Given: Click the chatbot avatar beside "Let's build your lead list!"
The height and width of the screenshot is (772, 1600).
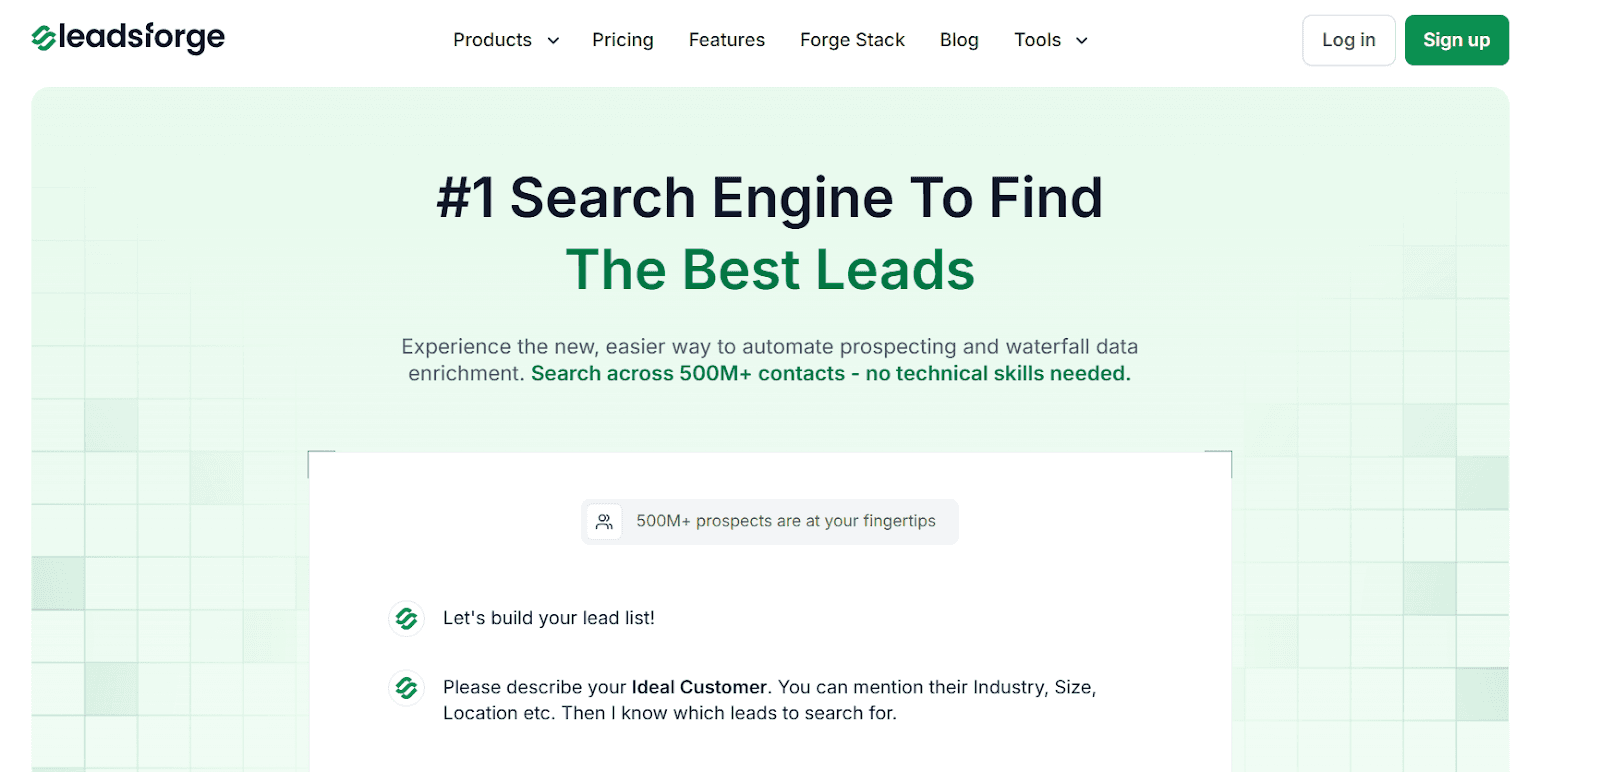Looking at the screenshot, I should coord(406,618).
